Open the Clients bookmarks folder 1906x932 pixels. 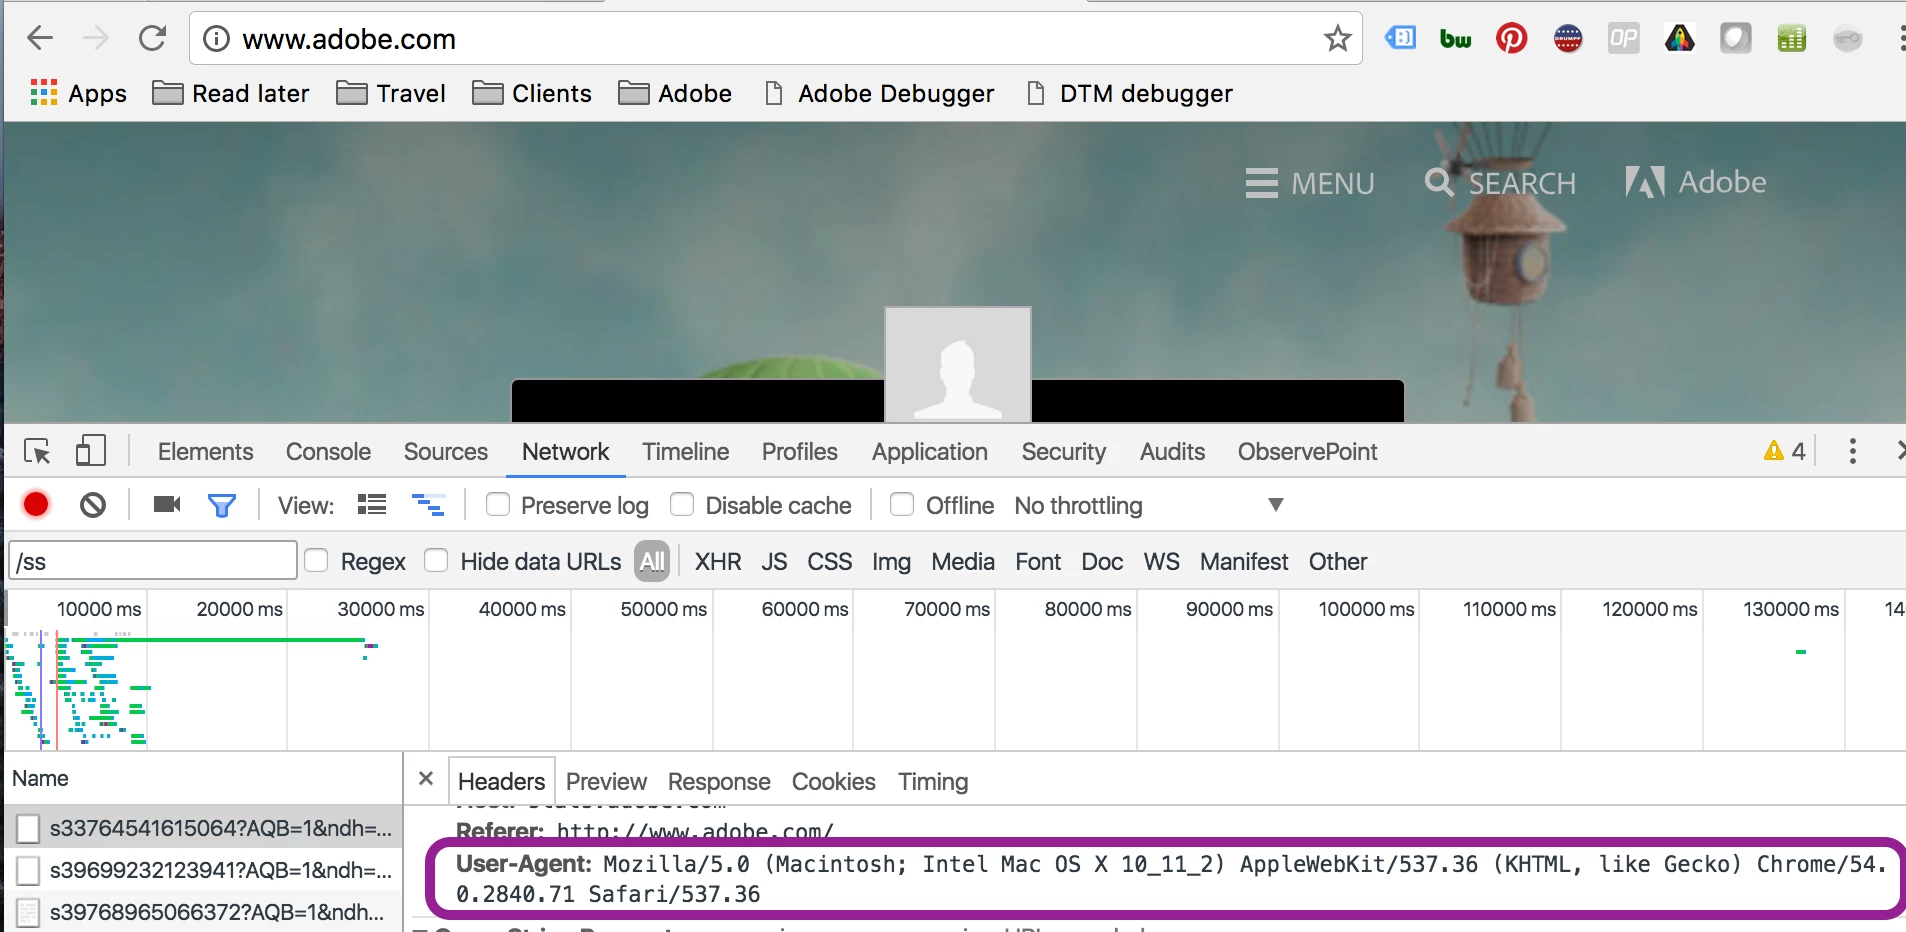click(532, 93)
